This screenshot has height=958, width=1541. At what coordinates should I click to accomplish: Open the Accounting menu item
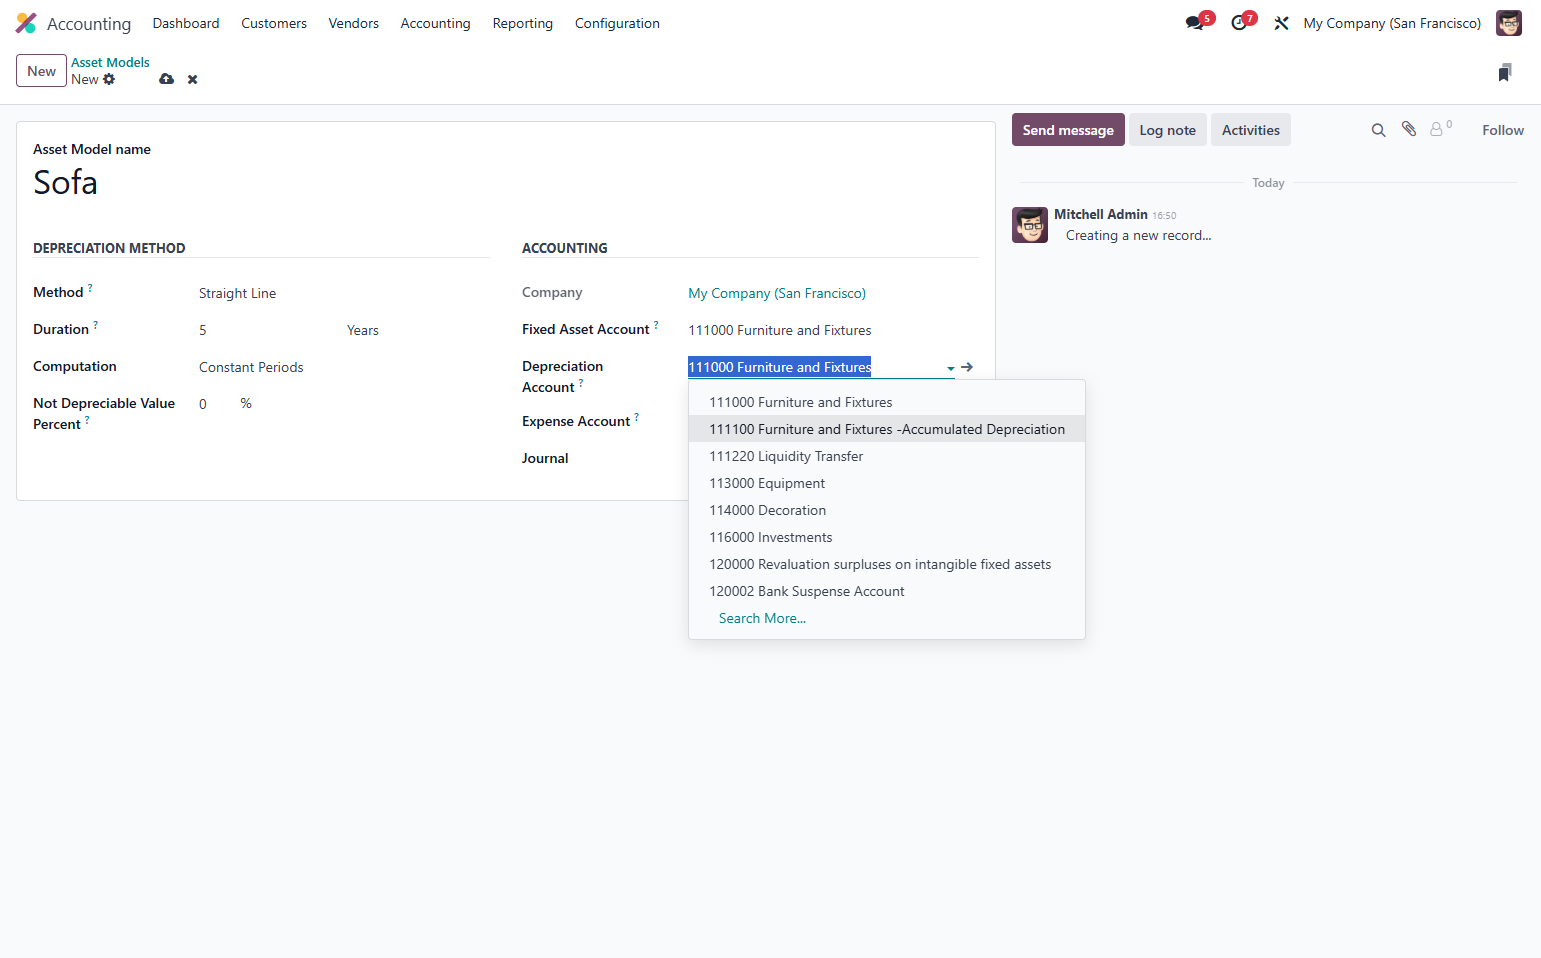pos(435,23)
